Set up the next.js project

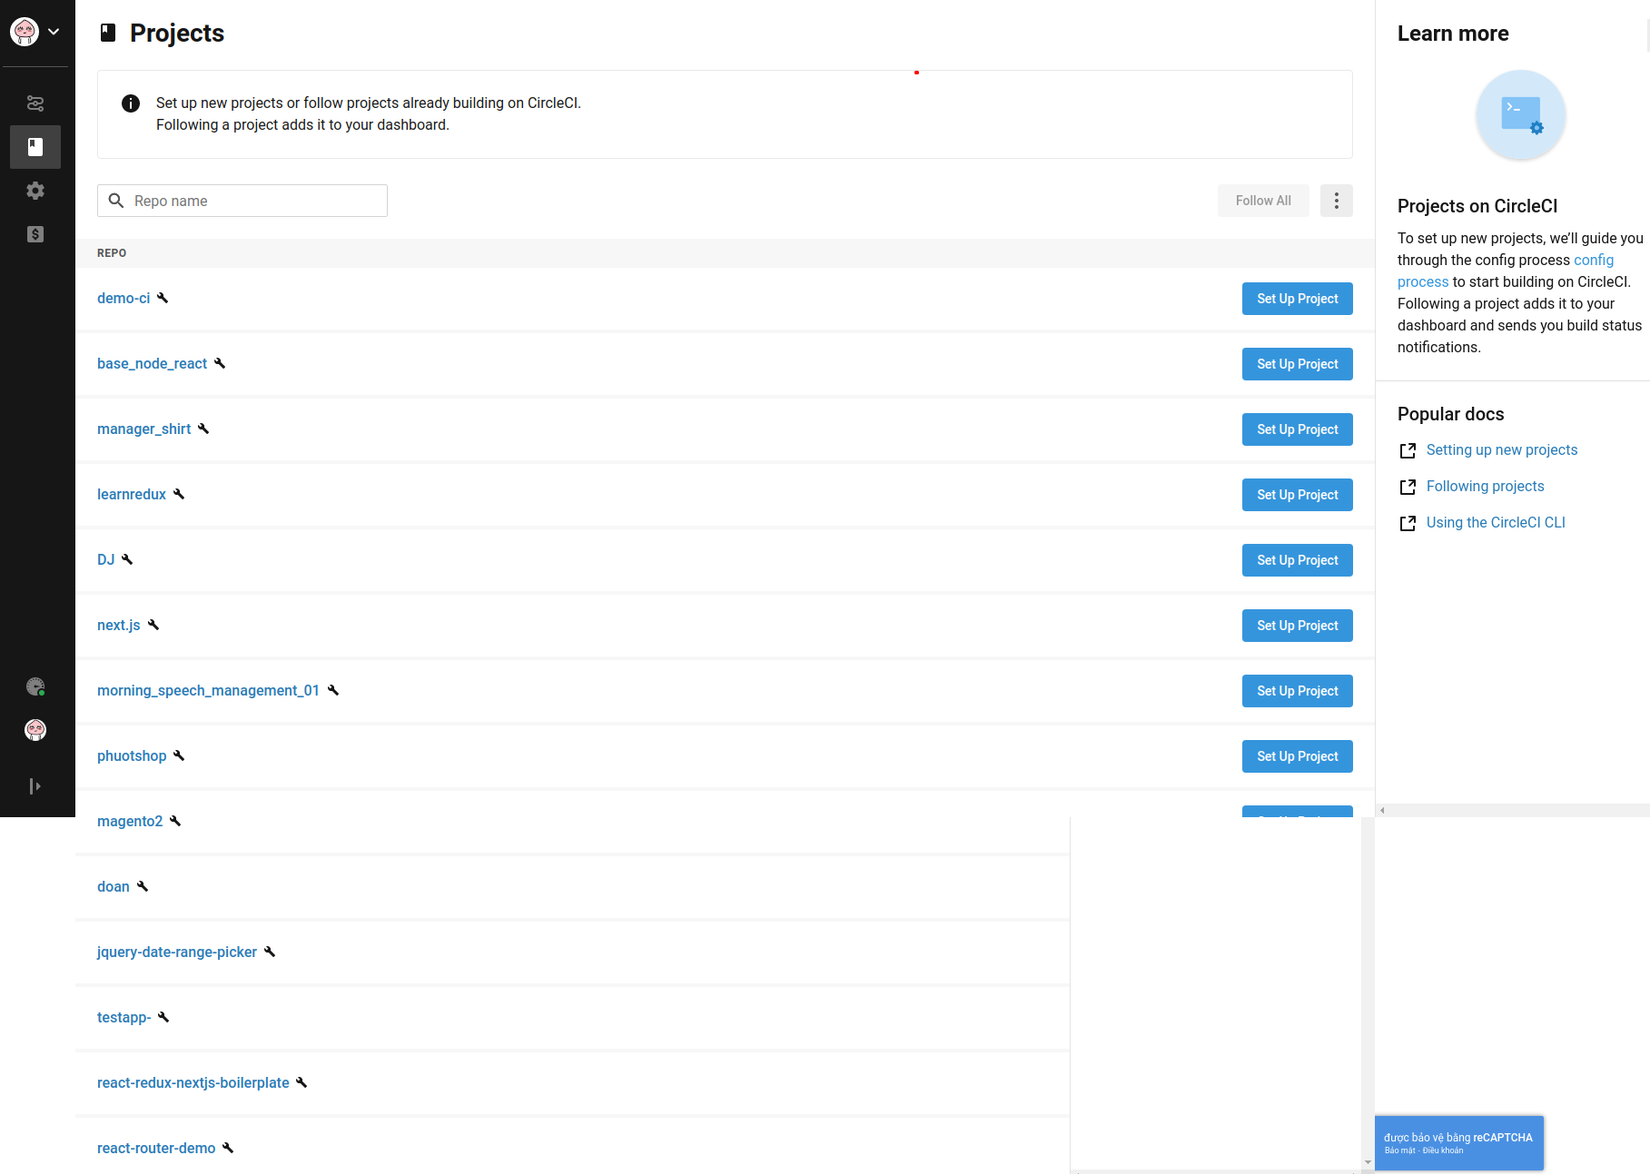tap(1297, 626)
